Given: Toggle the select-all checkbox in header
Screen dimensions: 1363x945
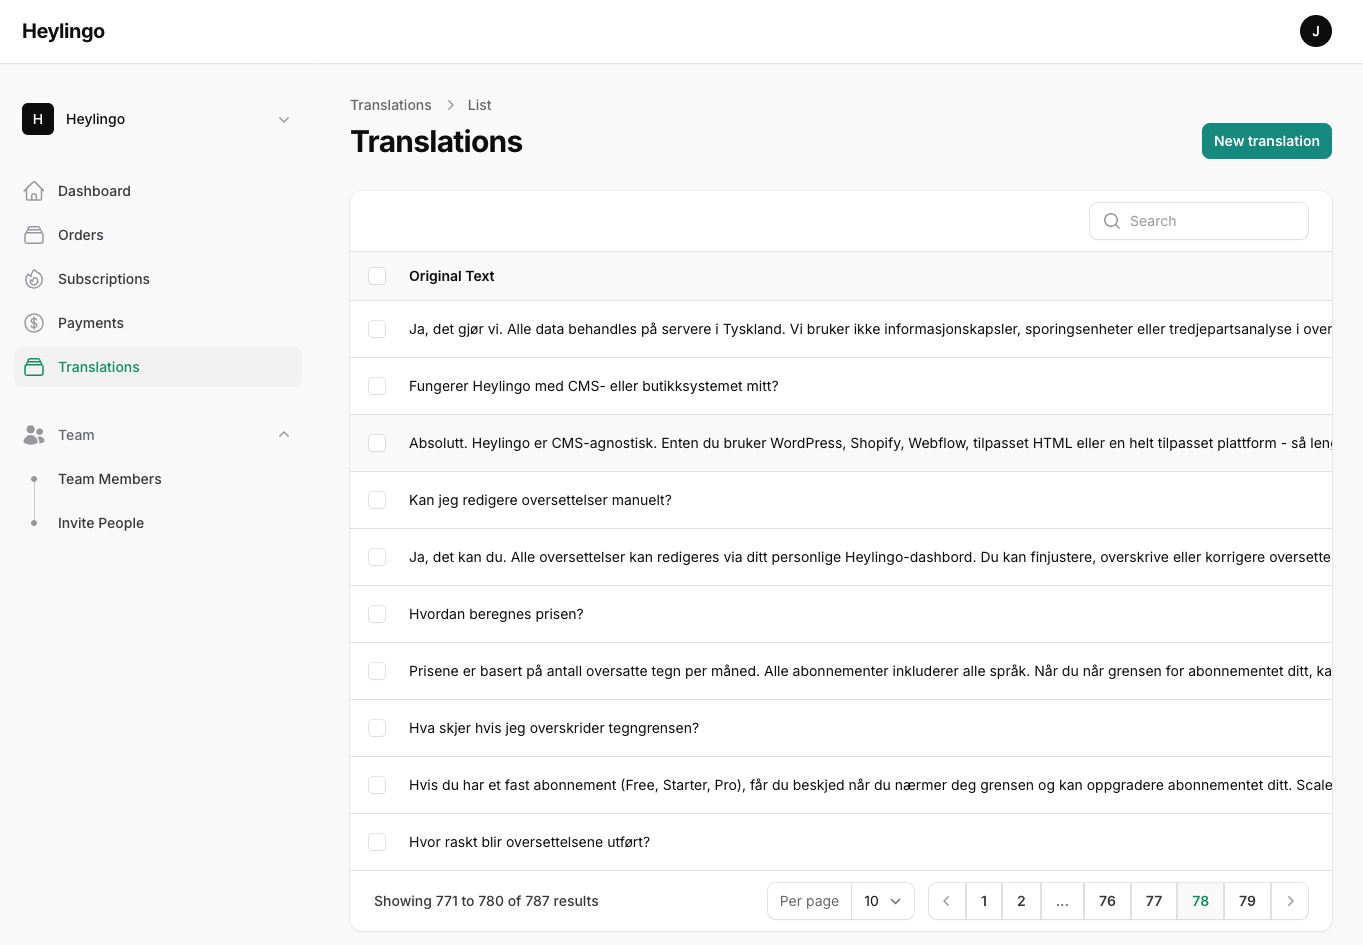Looking at the screenshot, I should pyautogui.click(x=377, y=276).
